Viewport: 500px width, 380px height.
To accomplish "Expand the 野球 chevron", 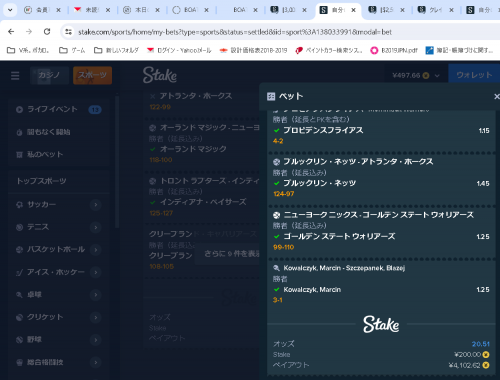I will tap(96, 340).
